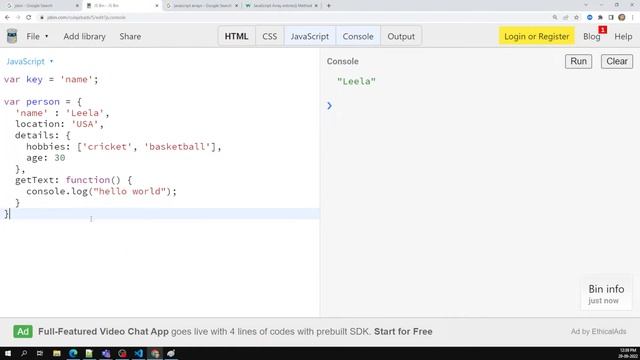The height and width of the screenshot is (360, 640).
Task: Close the JS Bin browser tab
Action: [157, 6]
